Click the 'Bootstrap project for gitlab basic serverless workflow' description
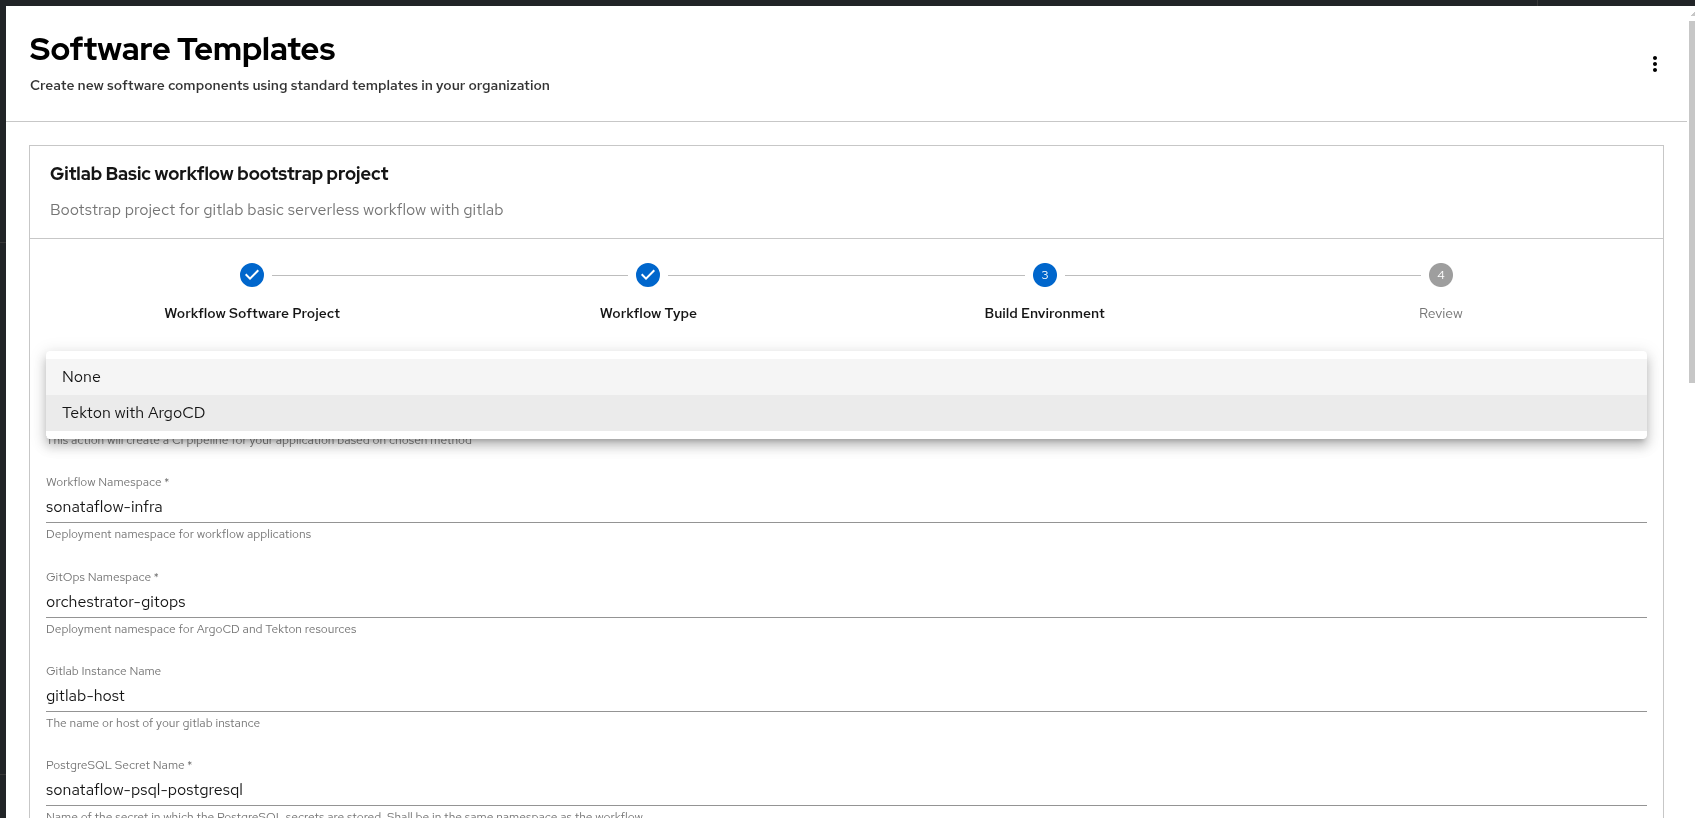The height and width of the screenshot is (818, 1695). [276, 210]
